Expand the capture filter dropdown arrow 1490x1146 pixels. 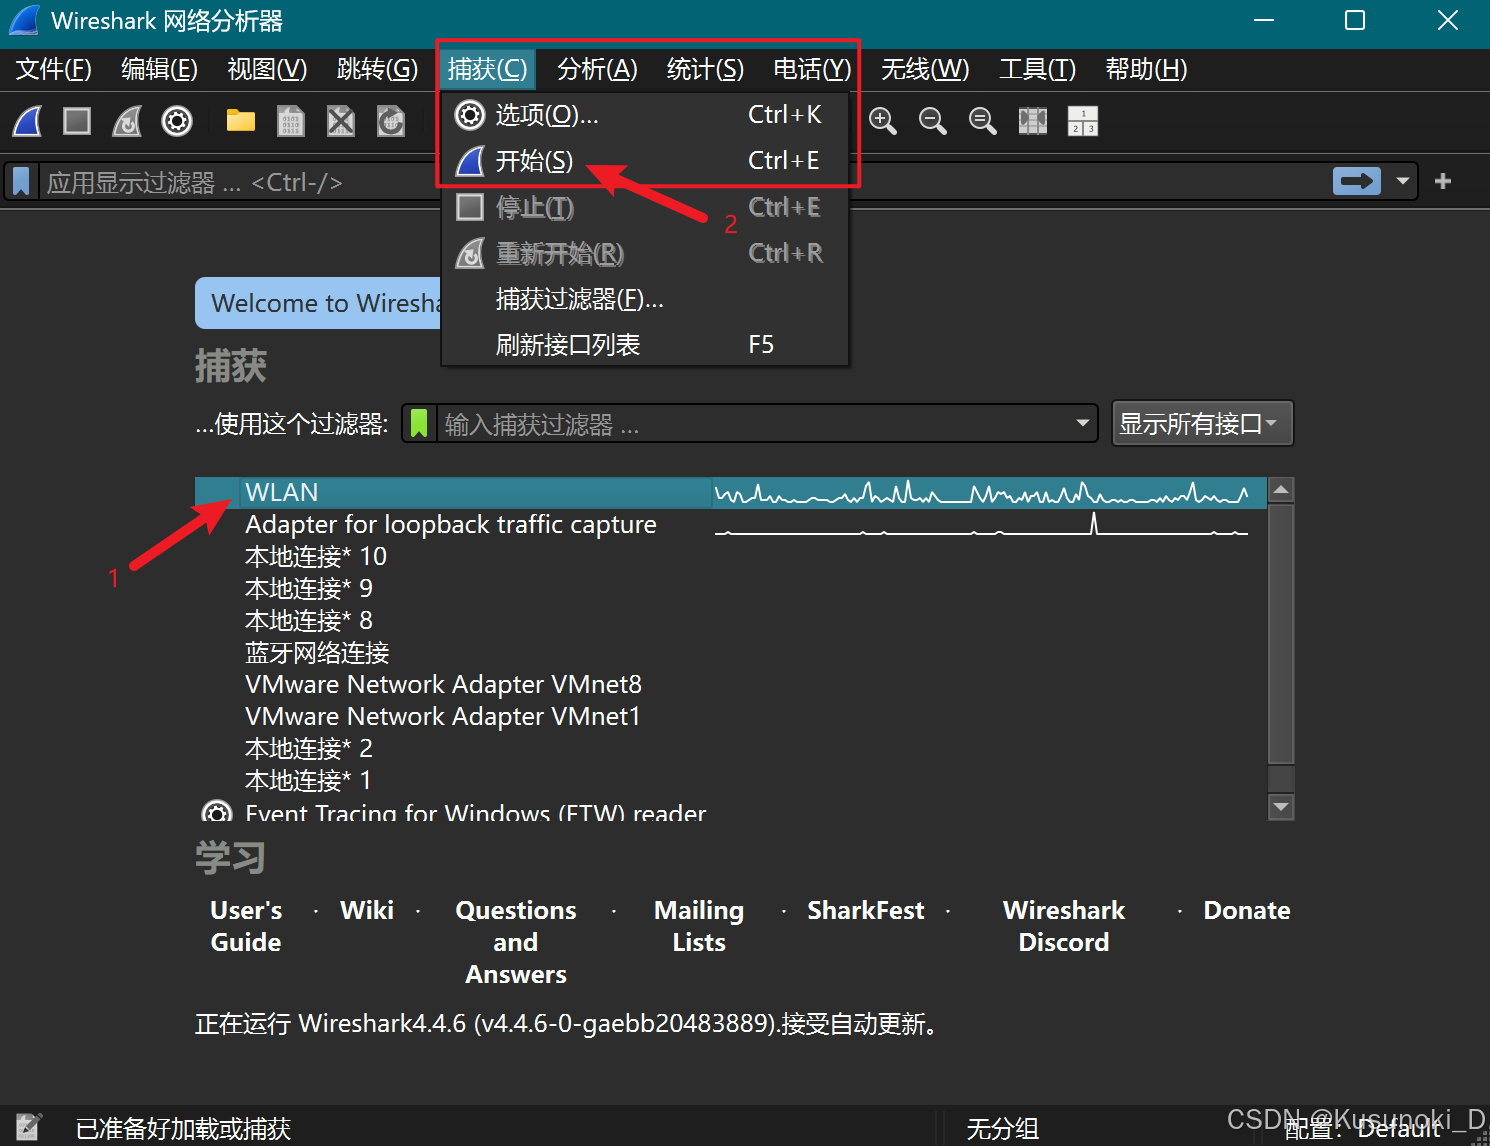(1082, 423)
